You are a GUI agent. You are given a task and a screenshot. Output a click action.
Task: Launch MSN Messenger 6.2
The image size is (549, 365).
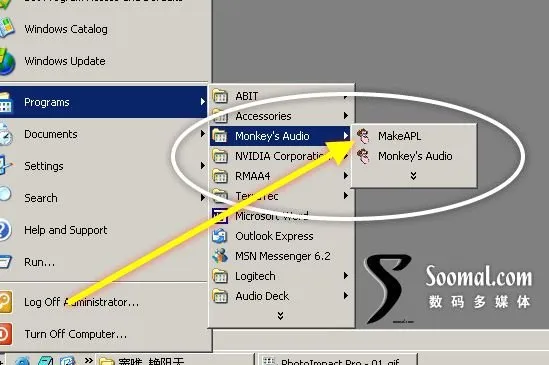tap(280, 256)
